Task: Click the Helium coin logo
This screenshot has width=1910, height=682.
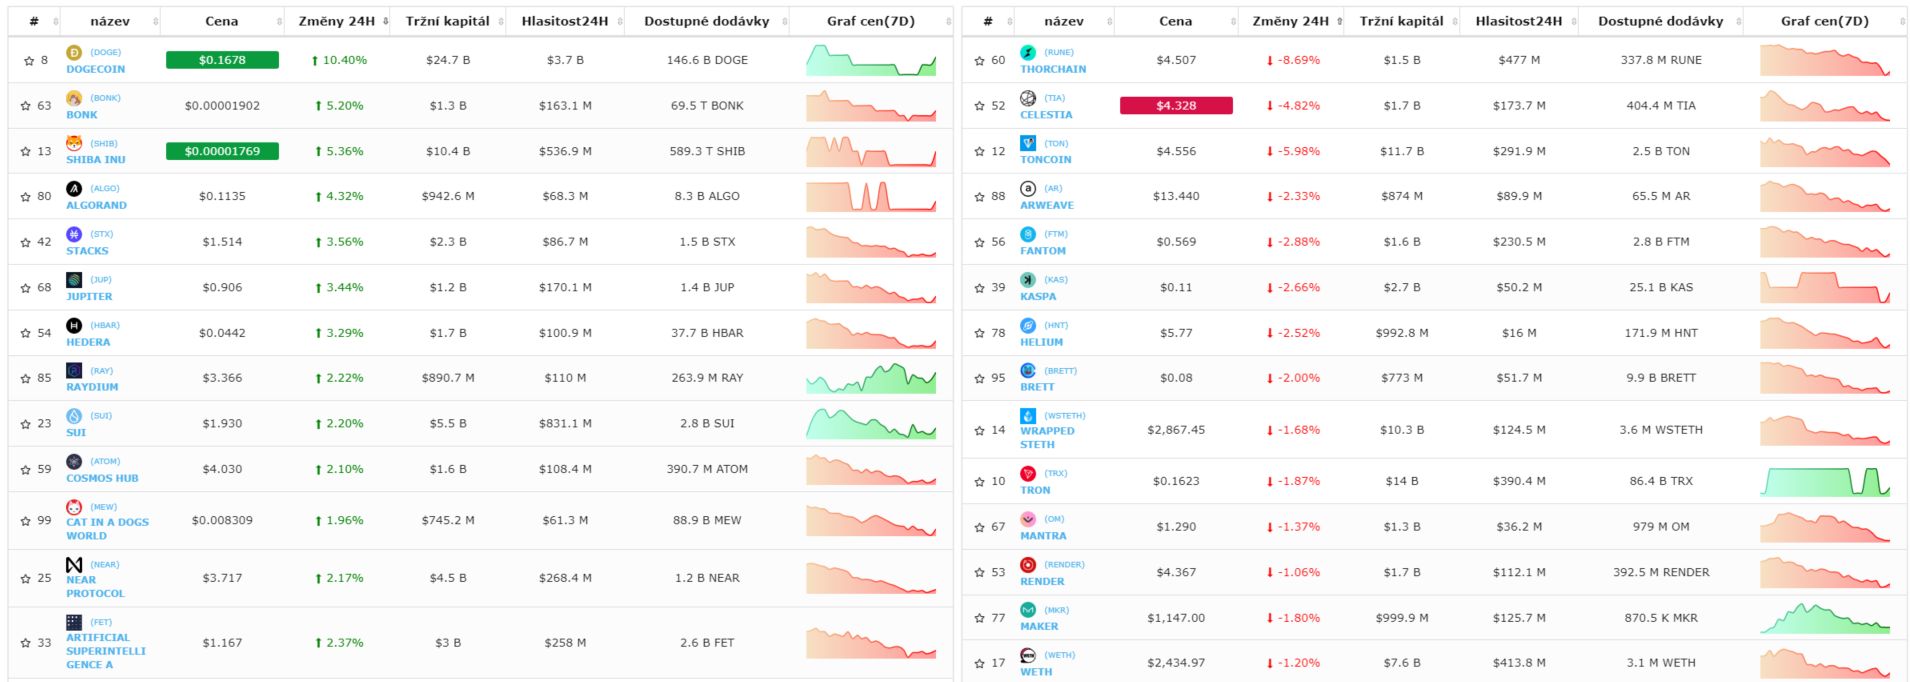Action: coord(1028,325)
